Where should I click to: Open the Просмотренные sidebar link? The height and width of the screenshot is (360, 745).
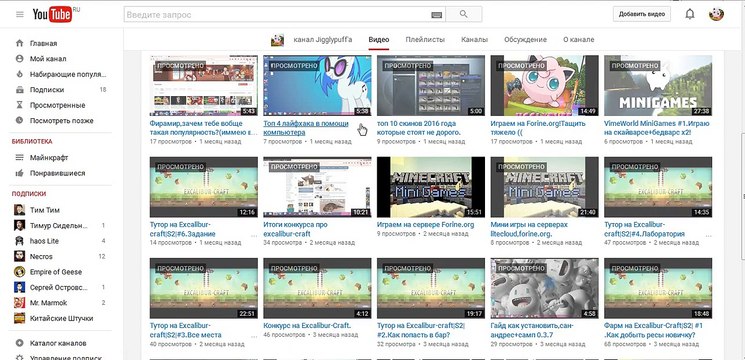pyautogui.click(x=57, y=105)
